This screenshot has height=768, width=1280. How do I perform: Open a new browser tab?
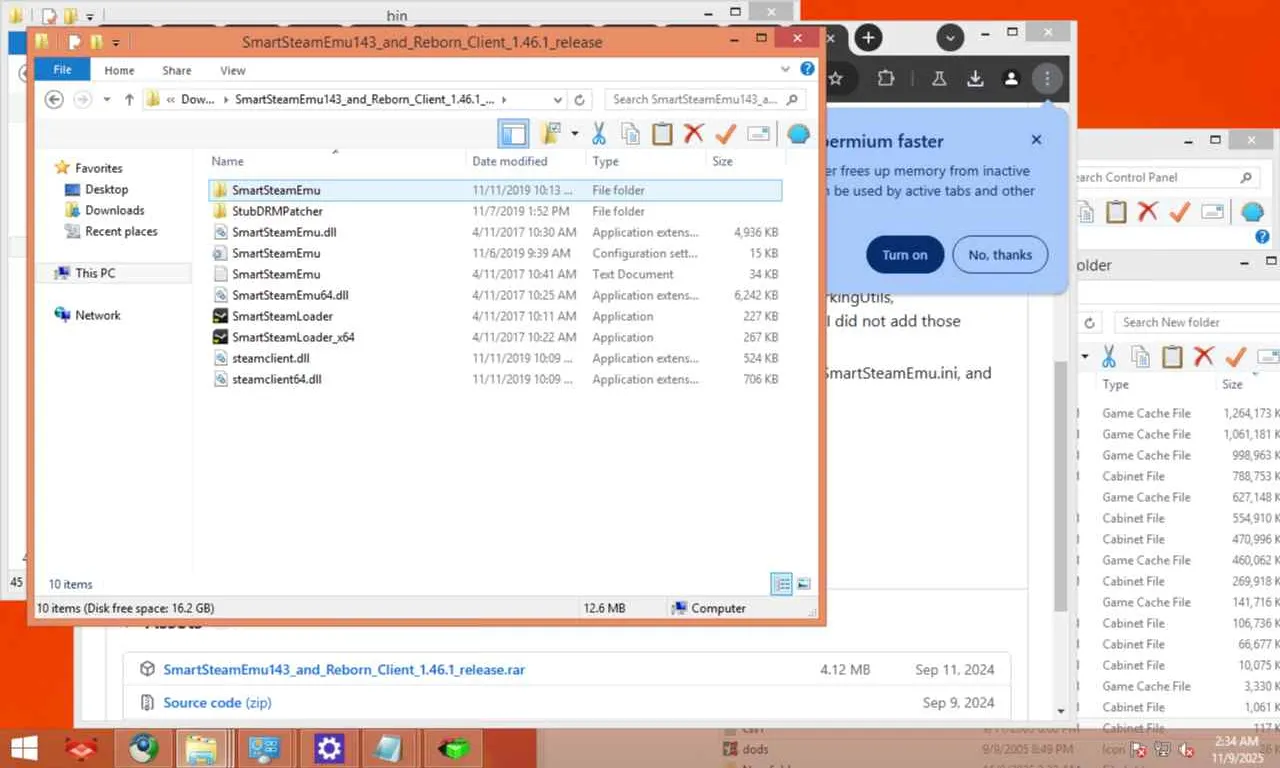[x=868, y=38]
